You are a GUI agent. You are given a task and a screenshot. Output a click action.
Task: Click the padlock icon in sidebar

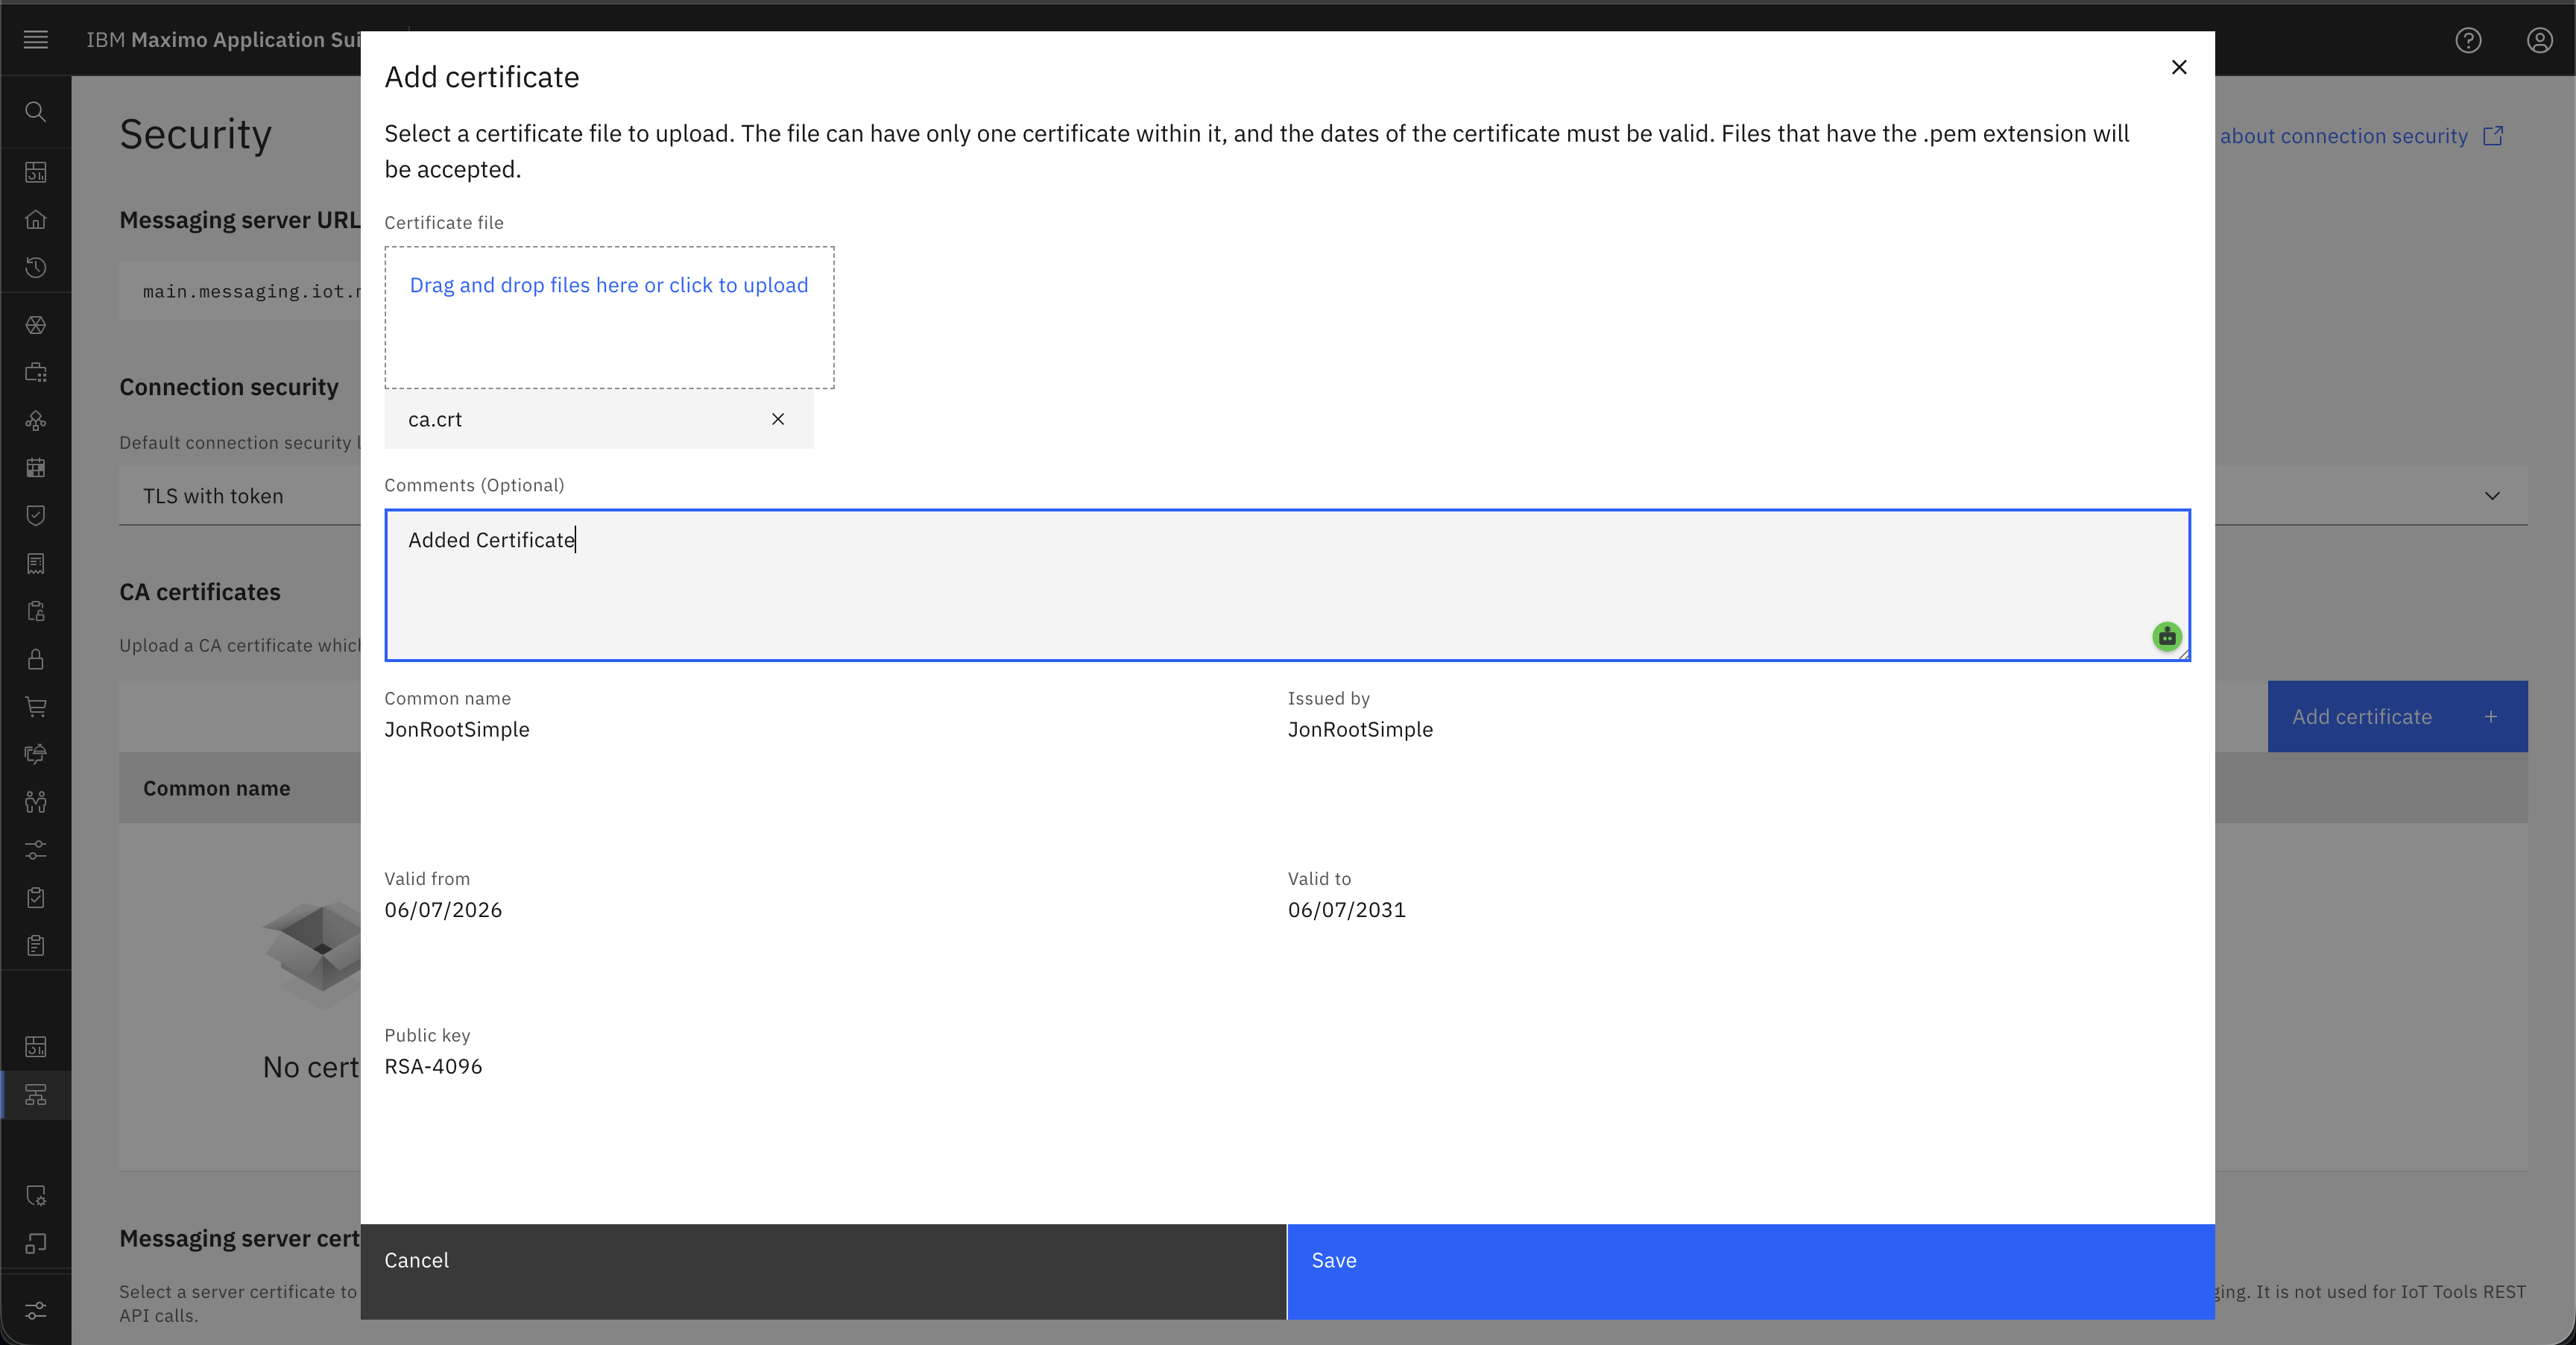36,659
